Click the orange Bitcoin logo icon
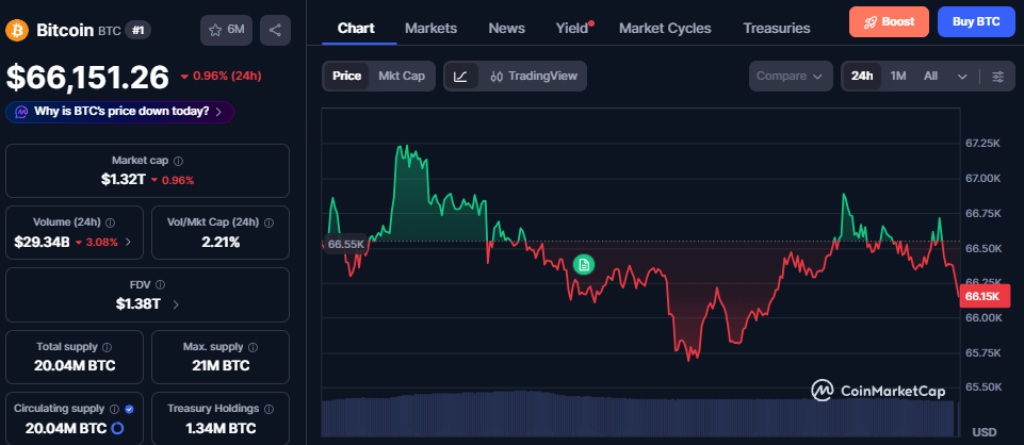This screenshot has width=1024, height=445. click(17, 30)
